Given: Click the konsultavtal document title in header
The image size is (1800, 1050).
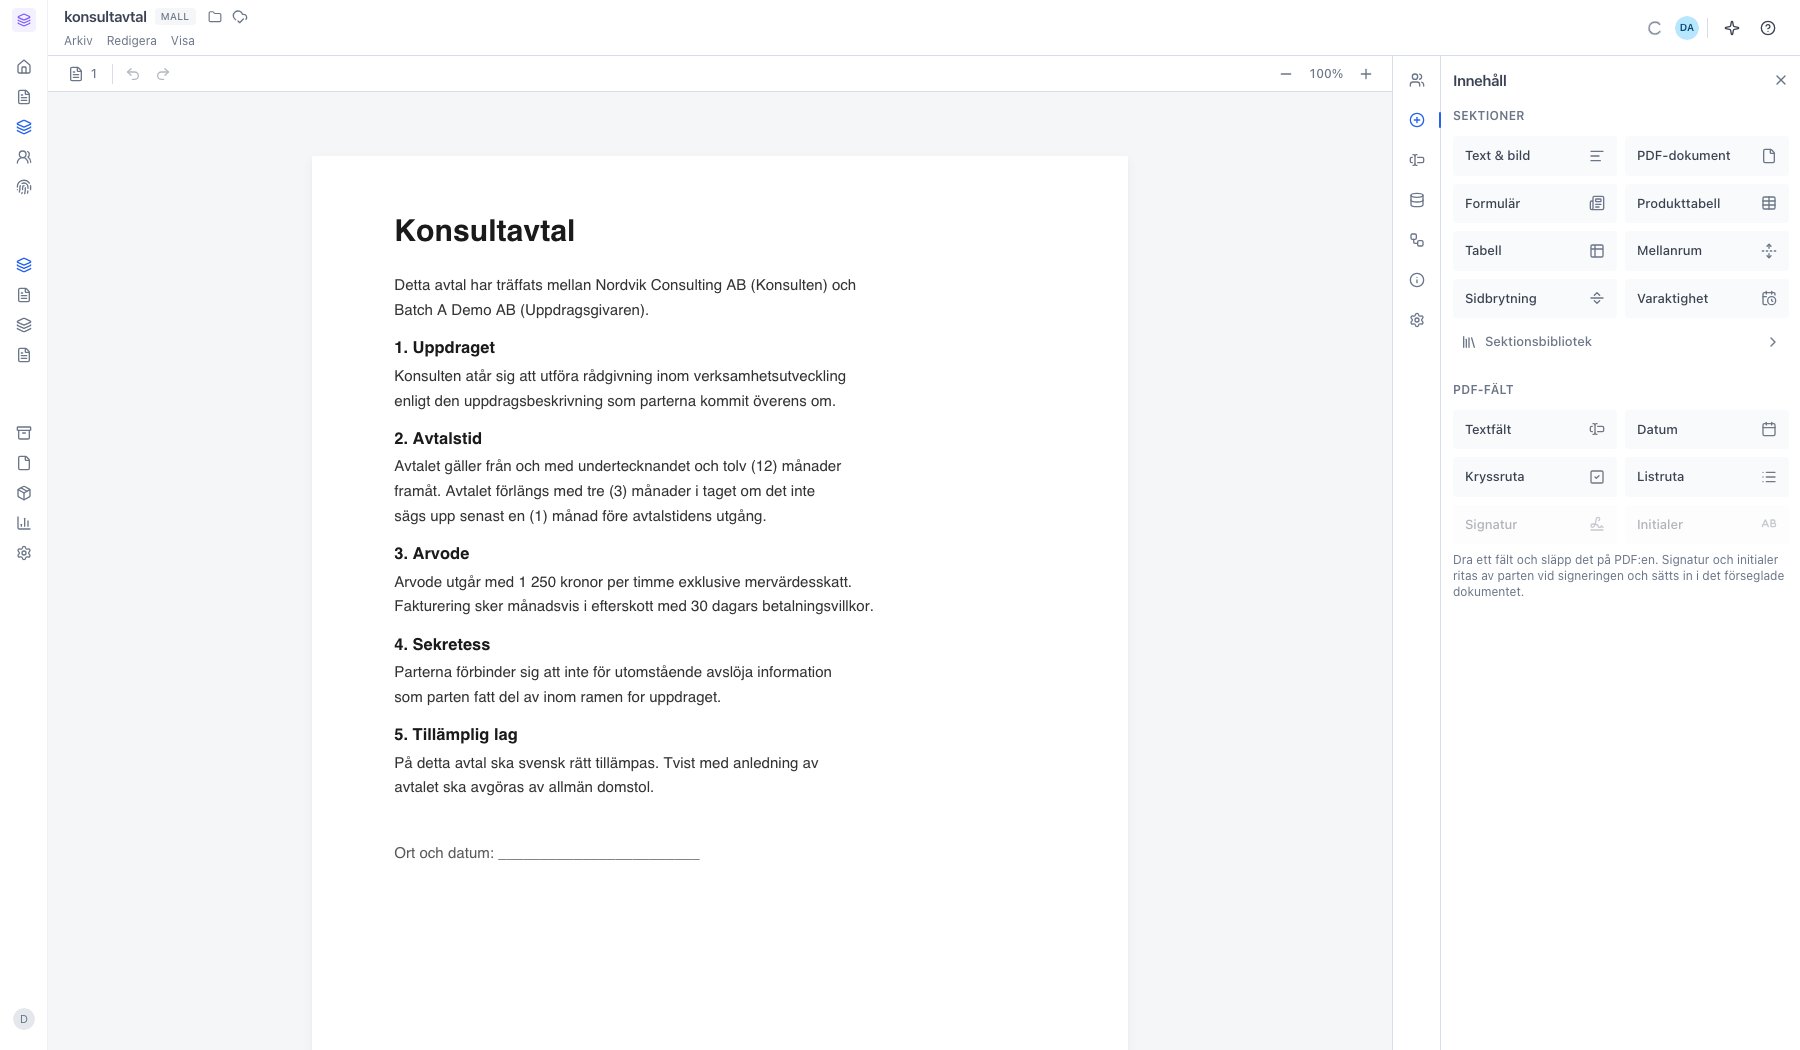Looking at the screenshot, I should 105,17.
